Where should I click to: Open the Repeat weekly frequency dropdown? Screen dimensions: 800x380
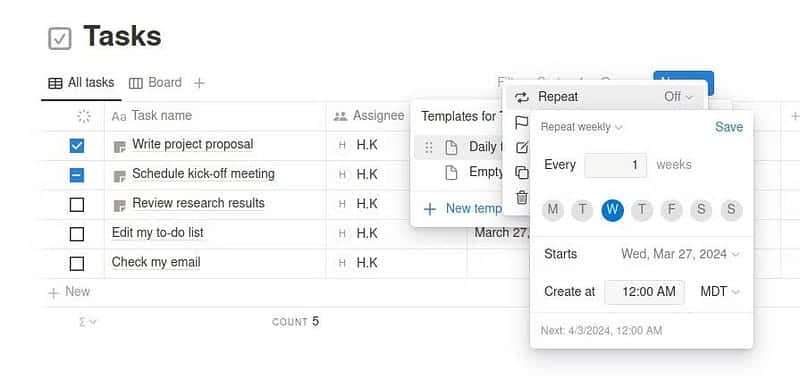(x=582, y=127)
